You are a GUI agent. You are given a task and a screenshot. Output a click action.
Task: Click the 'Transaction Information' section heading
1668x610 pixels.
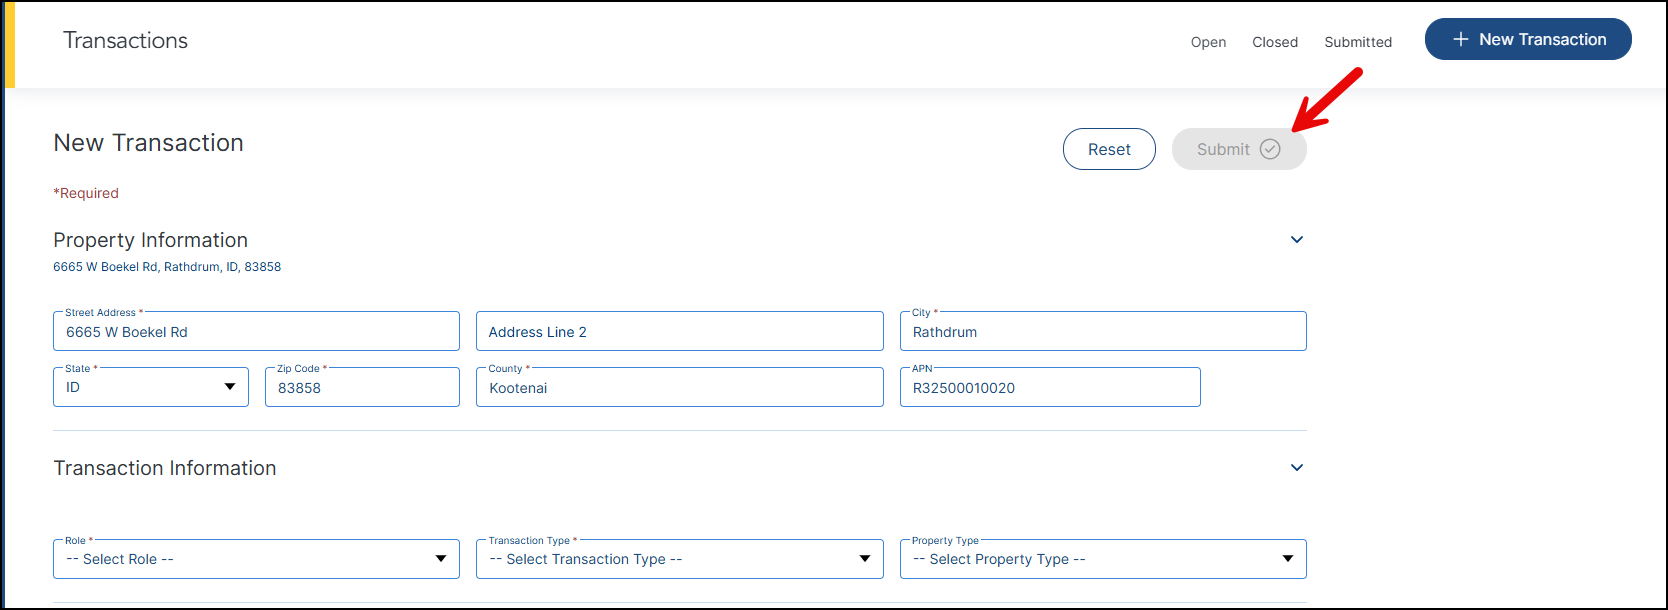pos(165,468)
